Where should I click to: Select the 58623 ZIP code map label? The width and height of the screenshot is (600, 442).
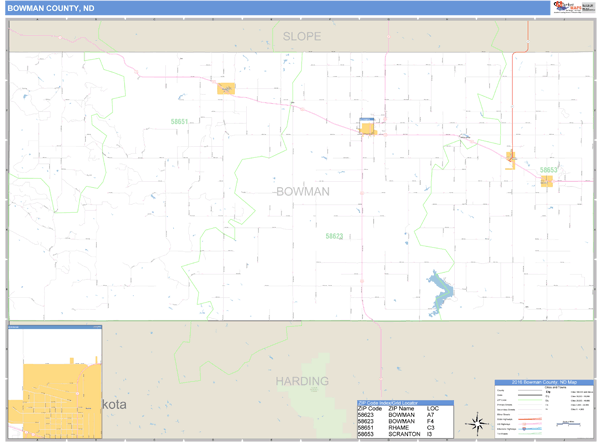point(334,236)
